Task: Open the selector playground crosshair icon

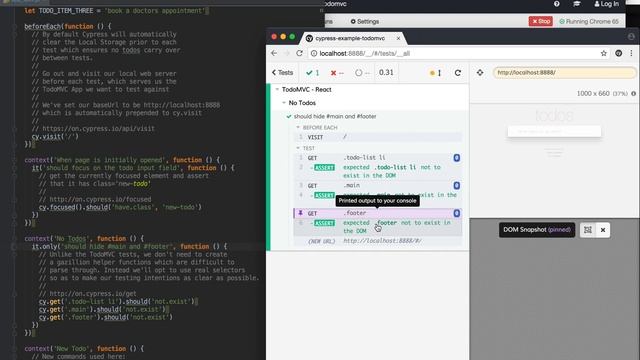Action: (480, 73)
